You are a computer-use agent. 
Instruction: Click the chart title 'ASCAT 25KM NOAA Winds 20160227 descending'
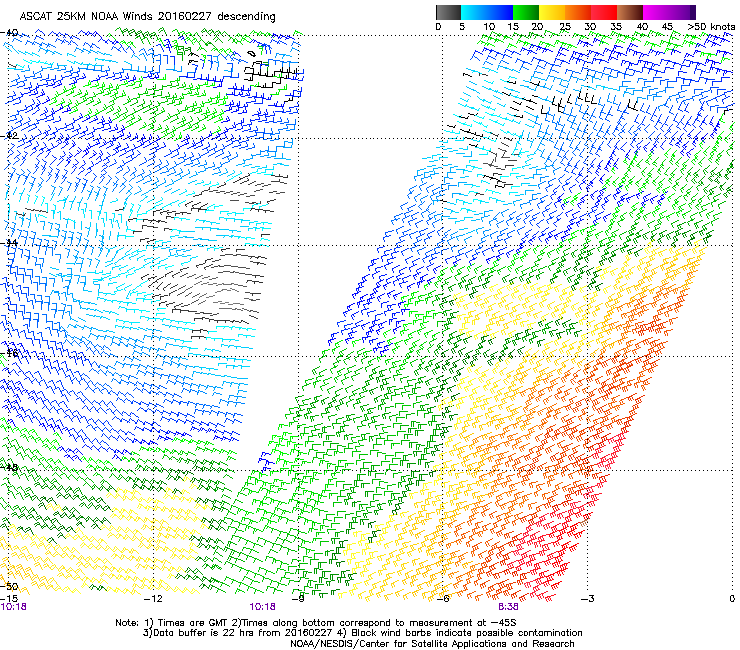(x=147, y=17)
